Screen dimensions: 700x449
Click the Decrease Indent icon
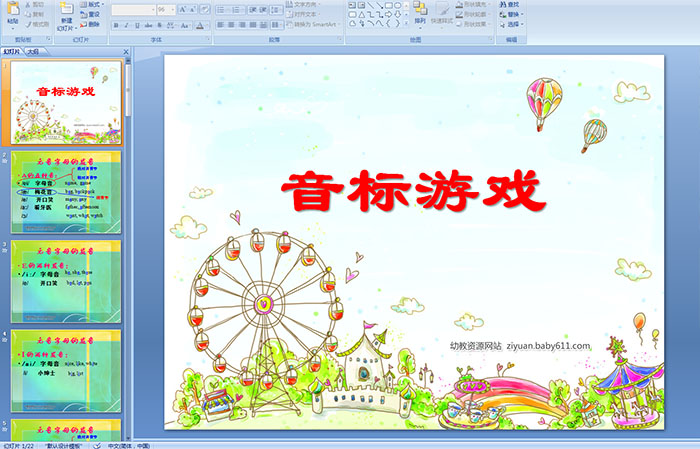tap(253, 10)
